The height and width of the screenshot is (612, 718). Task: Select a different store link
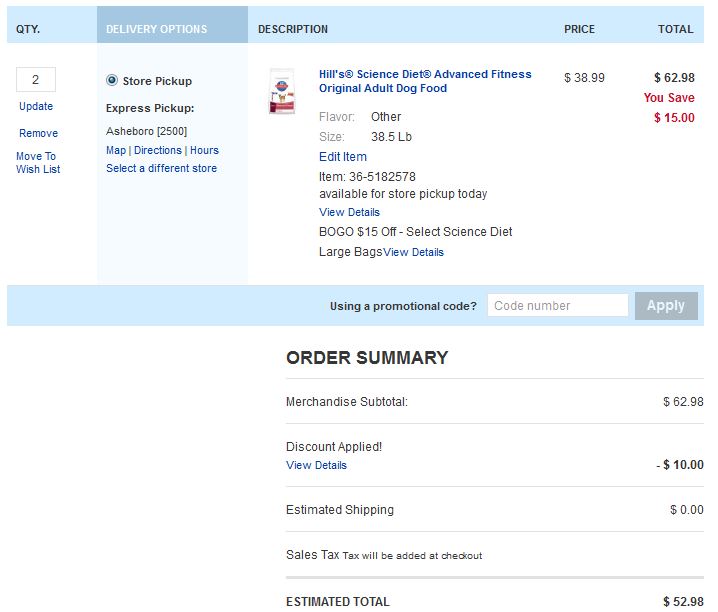click(162, 168)
